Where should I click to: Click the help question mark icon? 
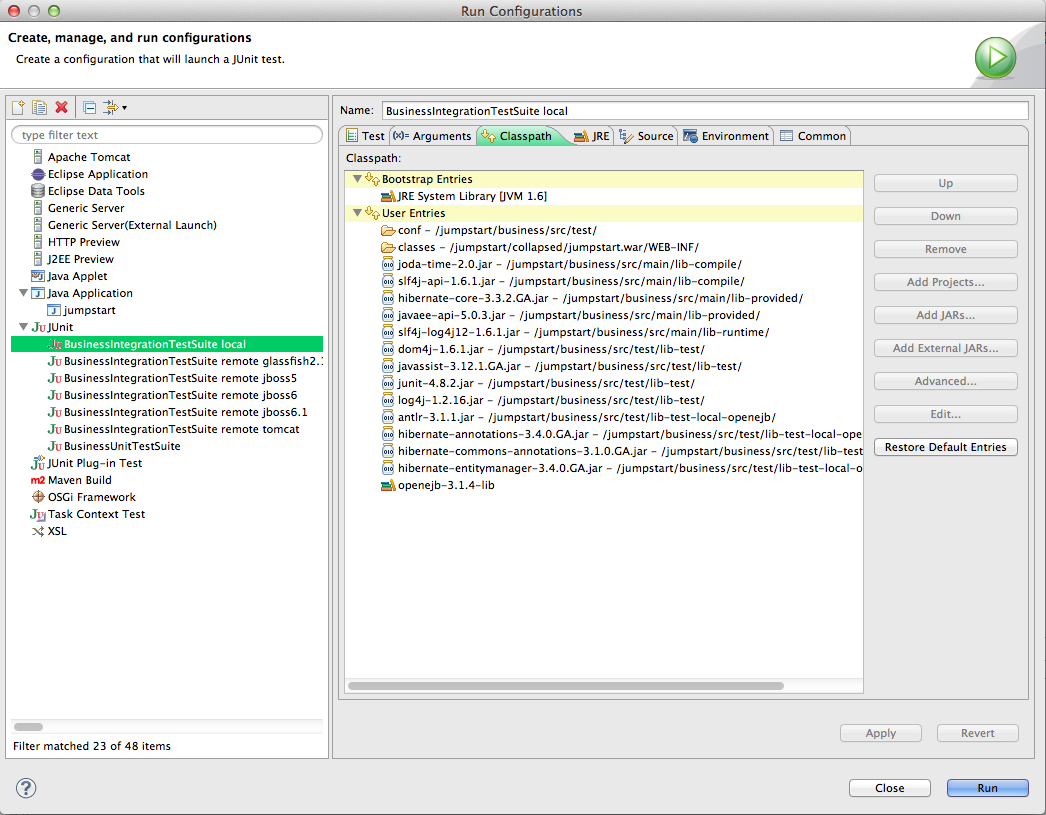tap(26, 788)
